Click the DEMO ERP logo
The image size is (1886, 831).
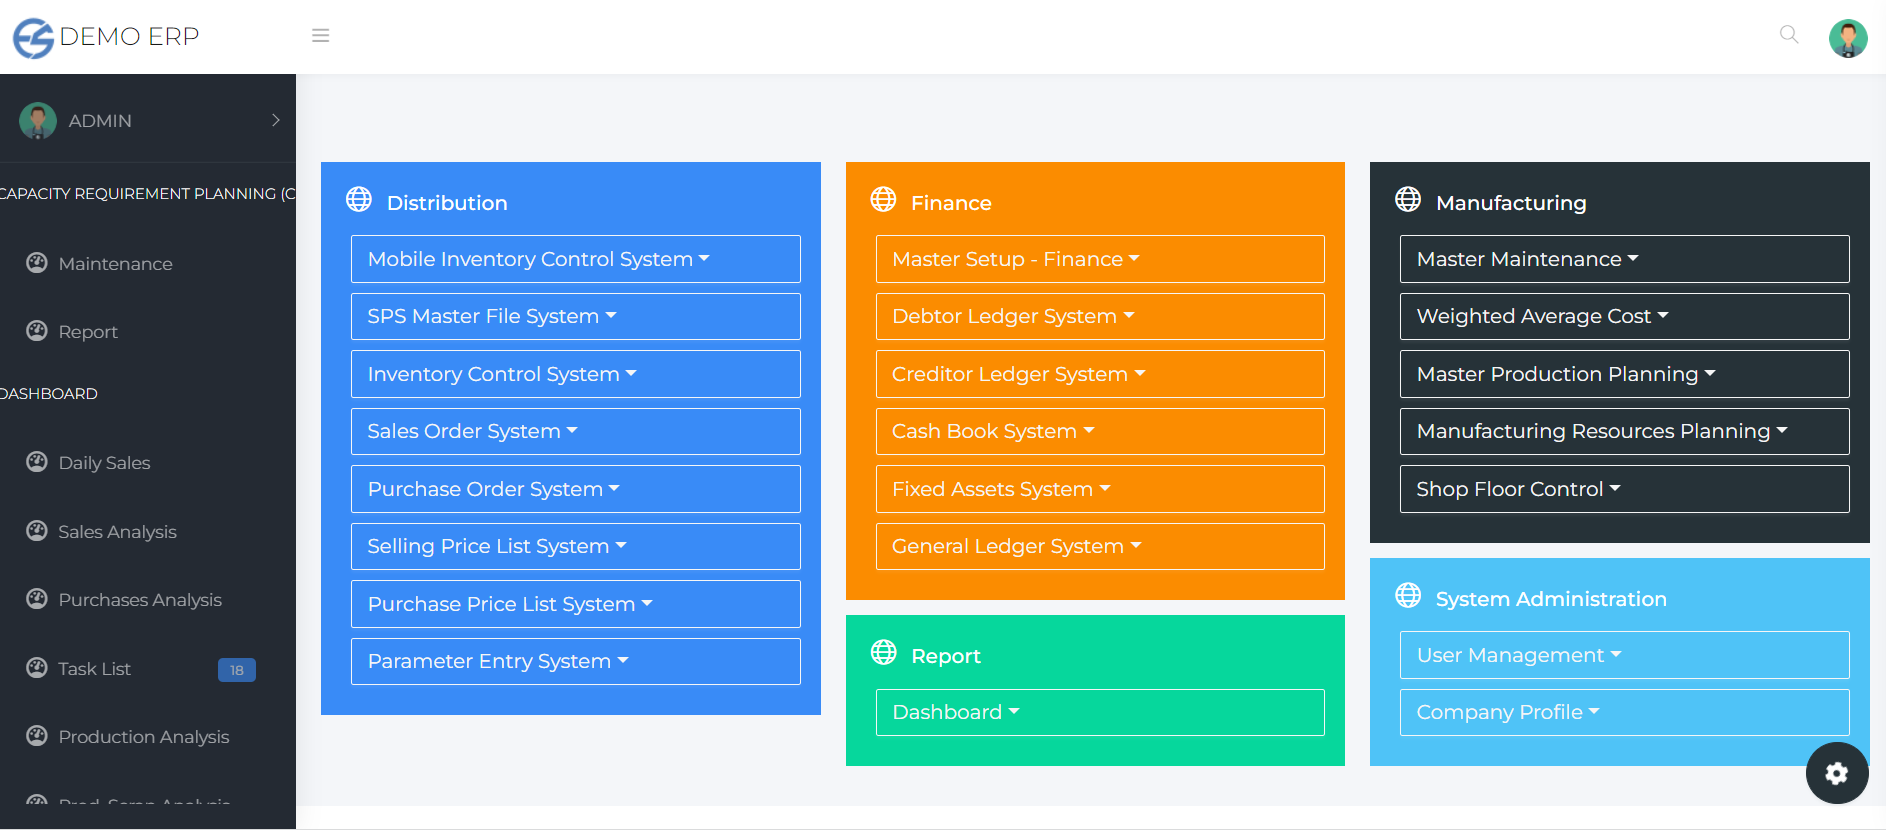(106, 37)
